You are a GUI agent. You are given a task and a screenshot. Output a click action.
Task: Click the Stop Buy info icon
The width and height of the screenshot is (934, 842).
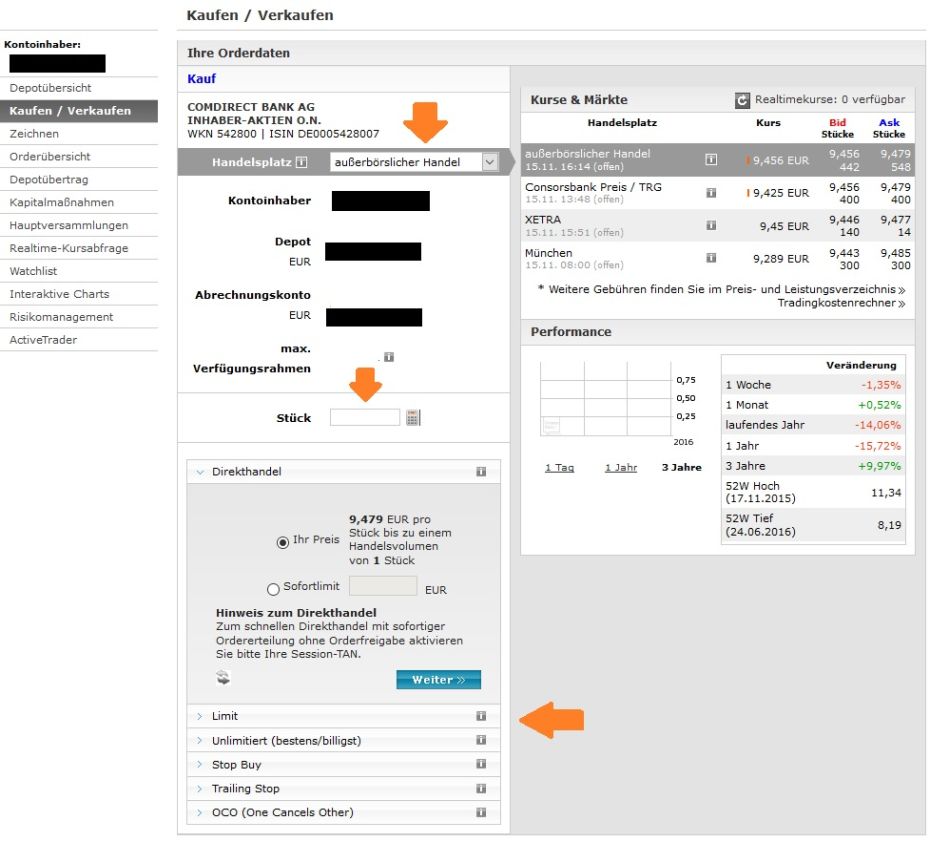point(481,764)
